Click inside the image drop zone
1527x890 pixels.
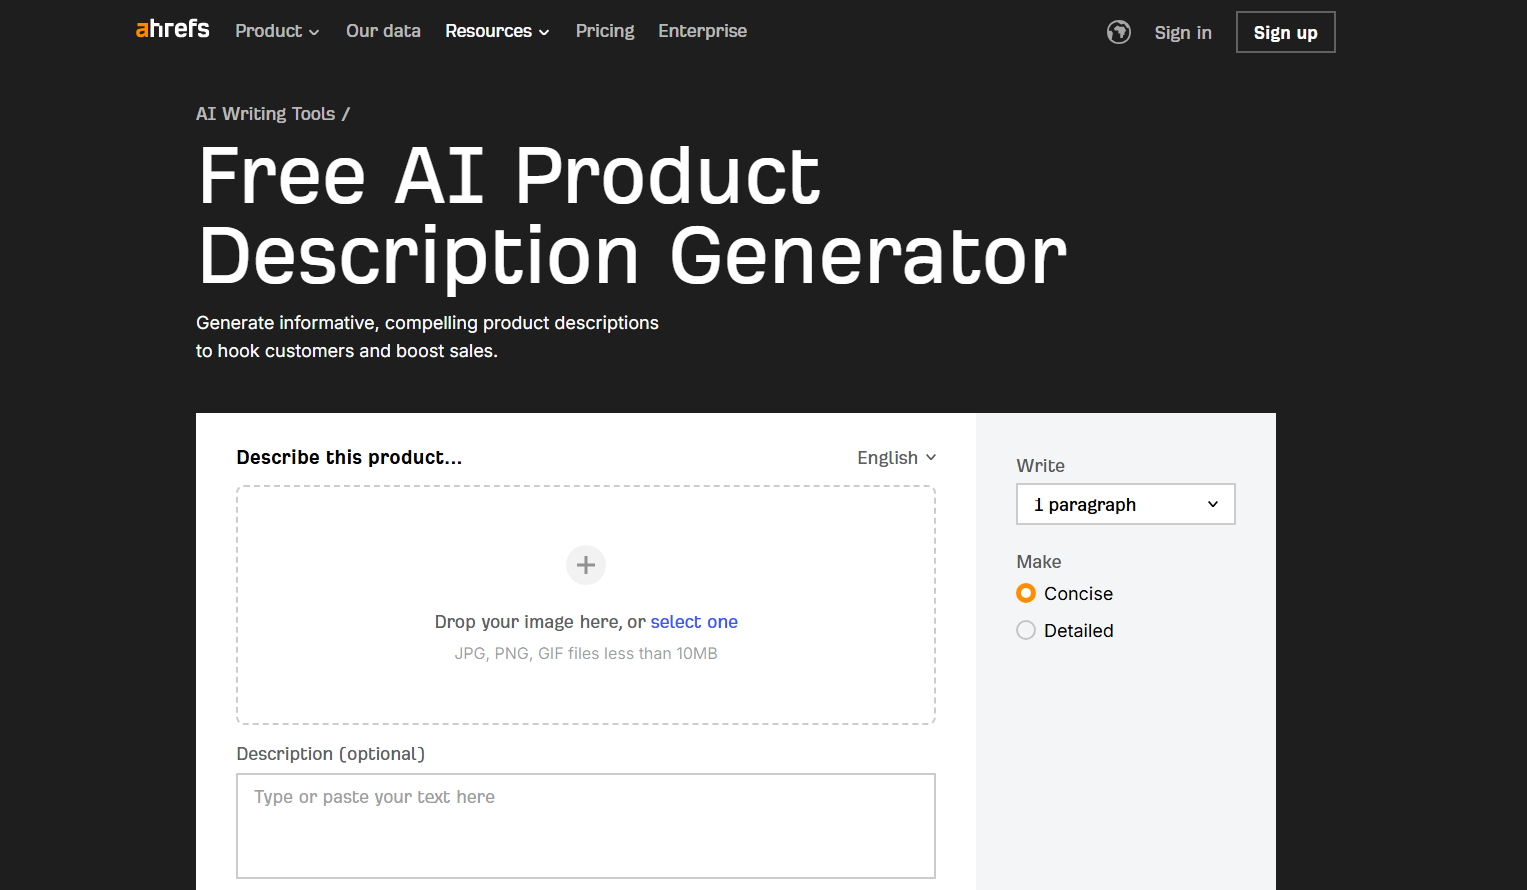coord(586,605)
